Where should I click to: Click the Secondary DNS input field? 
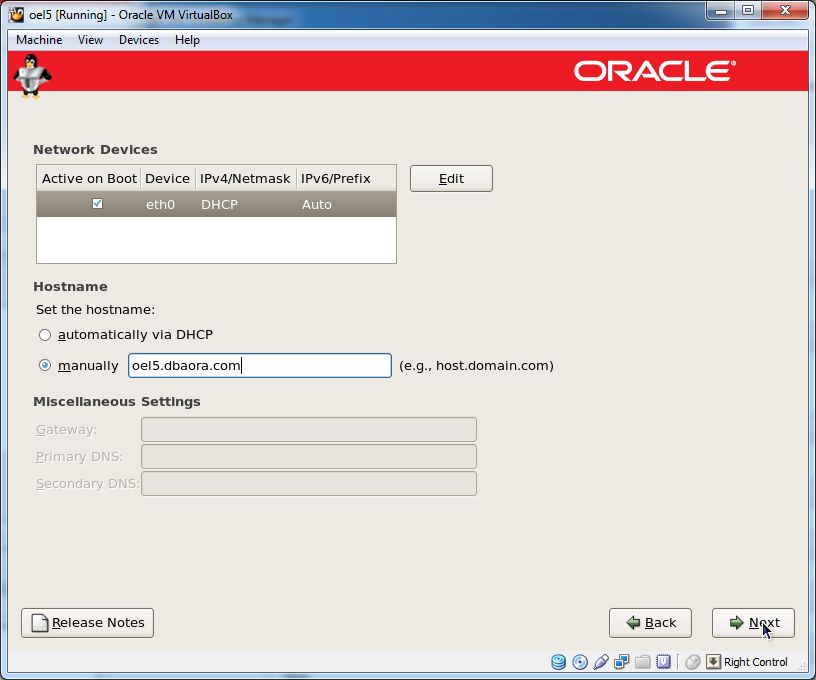point(309,484)
